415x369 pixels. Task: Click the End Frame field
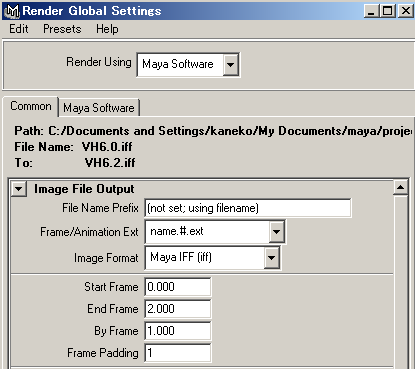point(178,309)
